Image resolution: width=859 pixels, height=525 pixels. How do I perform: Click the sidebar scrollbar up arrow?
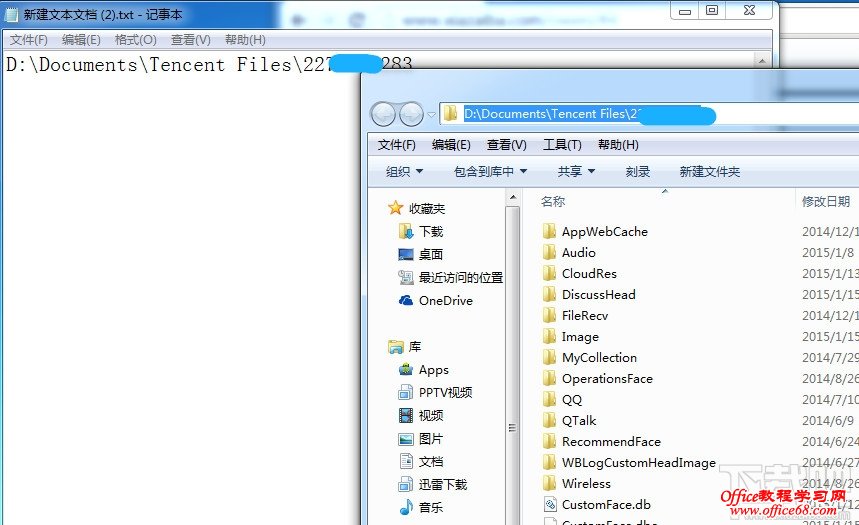[x=513, y=197]
